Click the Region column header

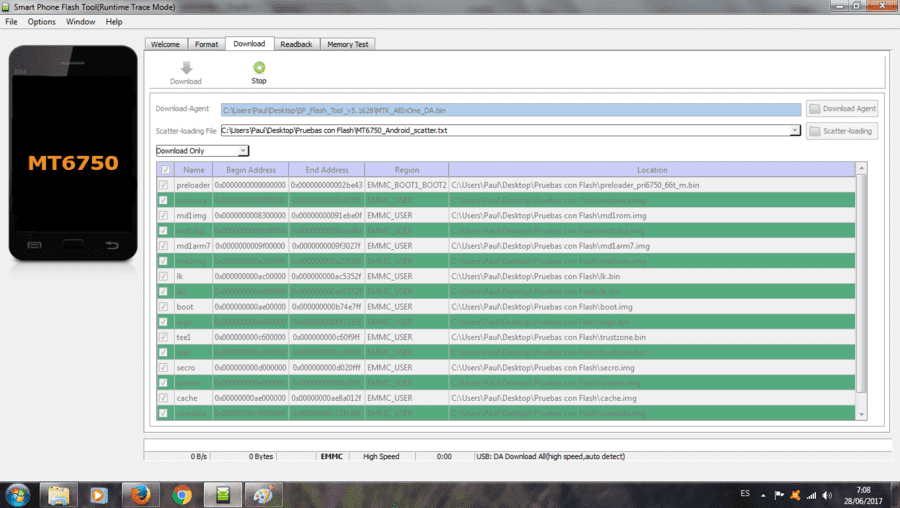point(407,170)
